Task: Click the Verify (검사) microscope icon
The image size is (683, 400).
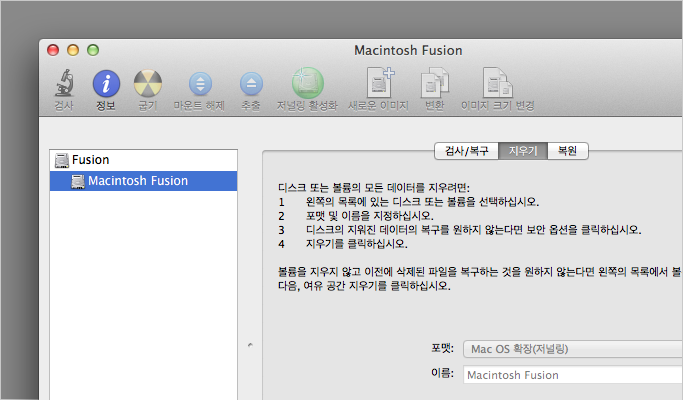Action: point(64,83)
